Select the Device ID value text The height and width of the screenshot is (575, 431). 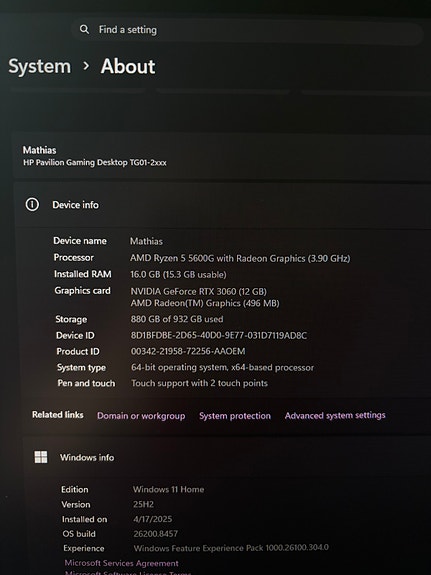219,335
